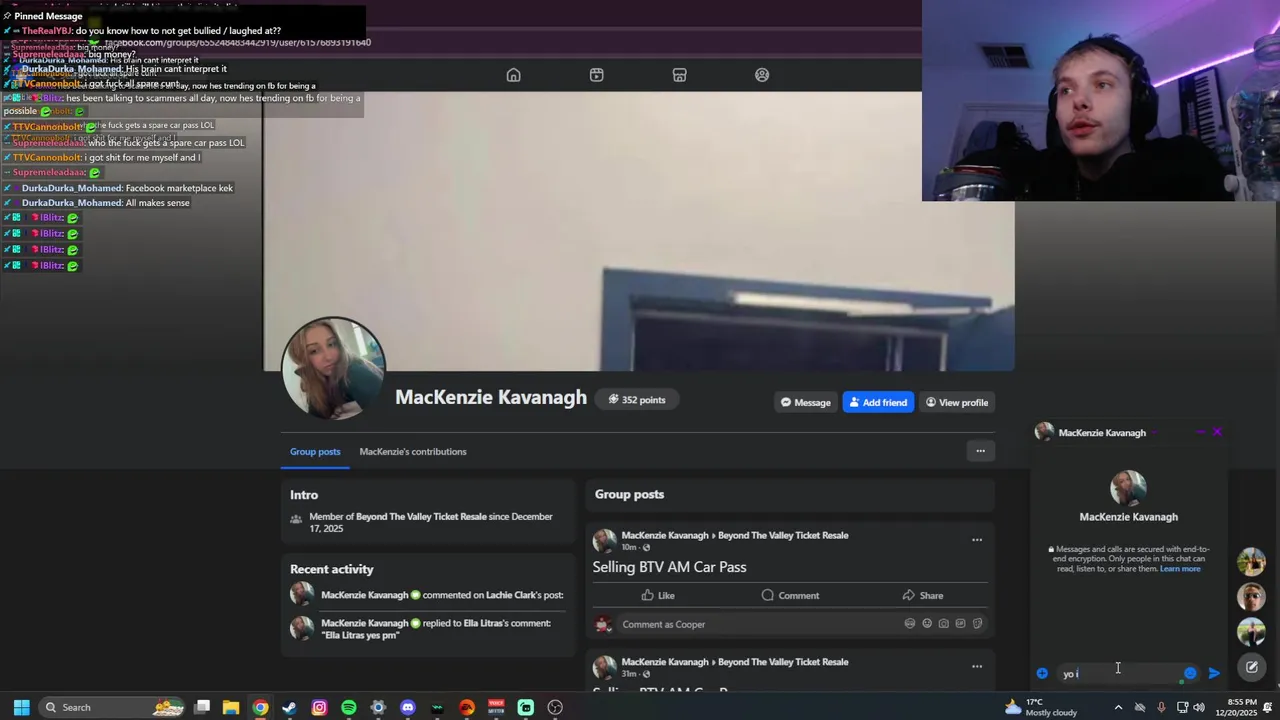Image resolution: width=1280 pixels, height=720 pixels.
Task: Open Instagram from the taskbar
Action: pyautogui.click(x=319, y=707)
